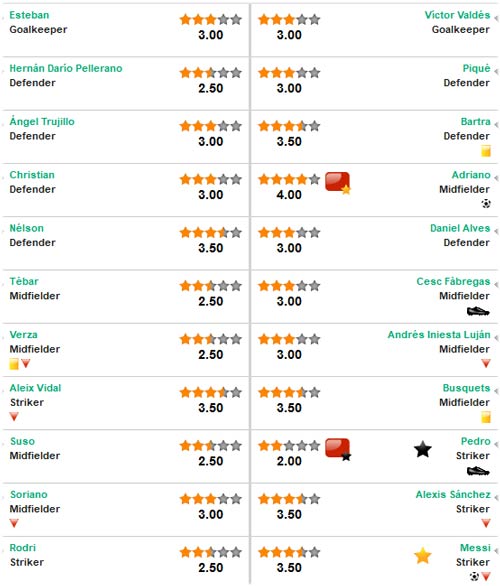Viewport: 500px width, 586px height.
Task: Click the substitution arrow under Andrés Iniesta Luján
Action: pyautogui.click(x=486, y=363)
